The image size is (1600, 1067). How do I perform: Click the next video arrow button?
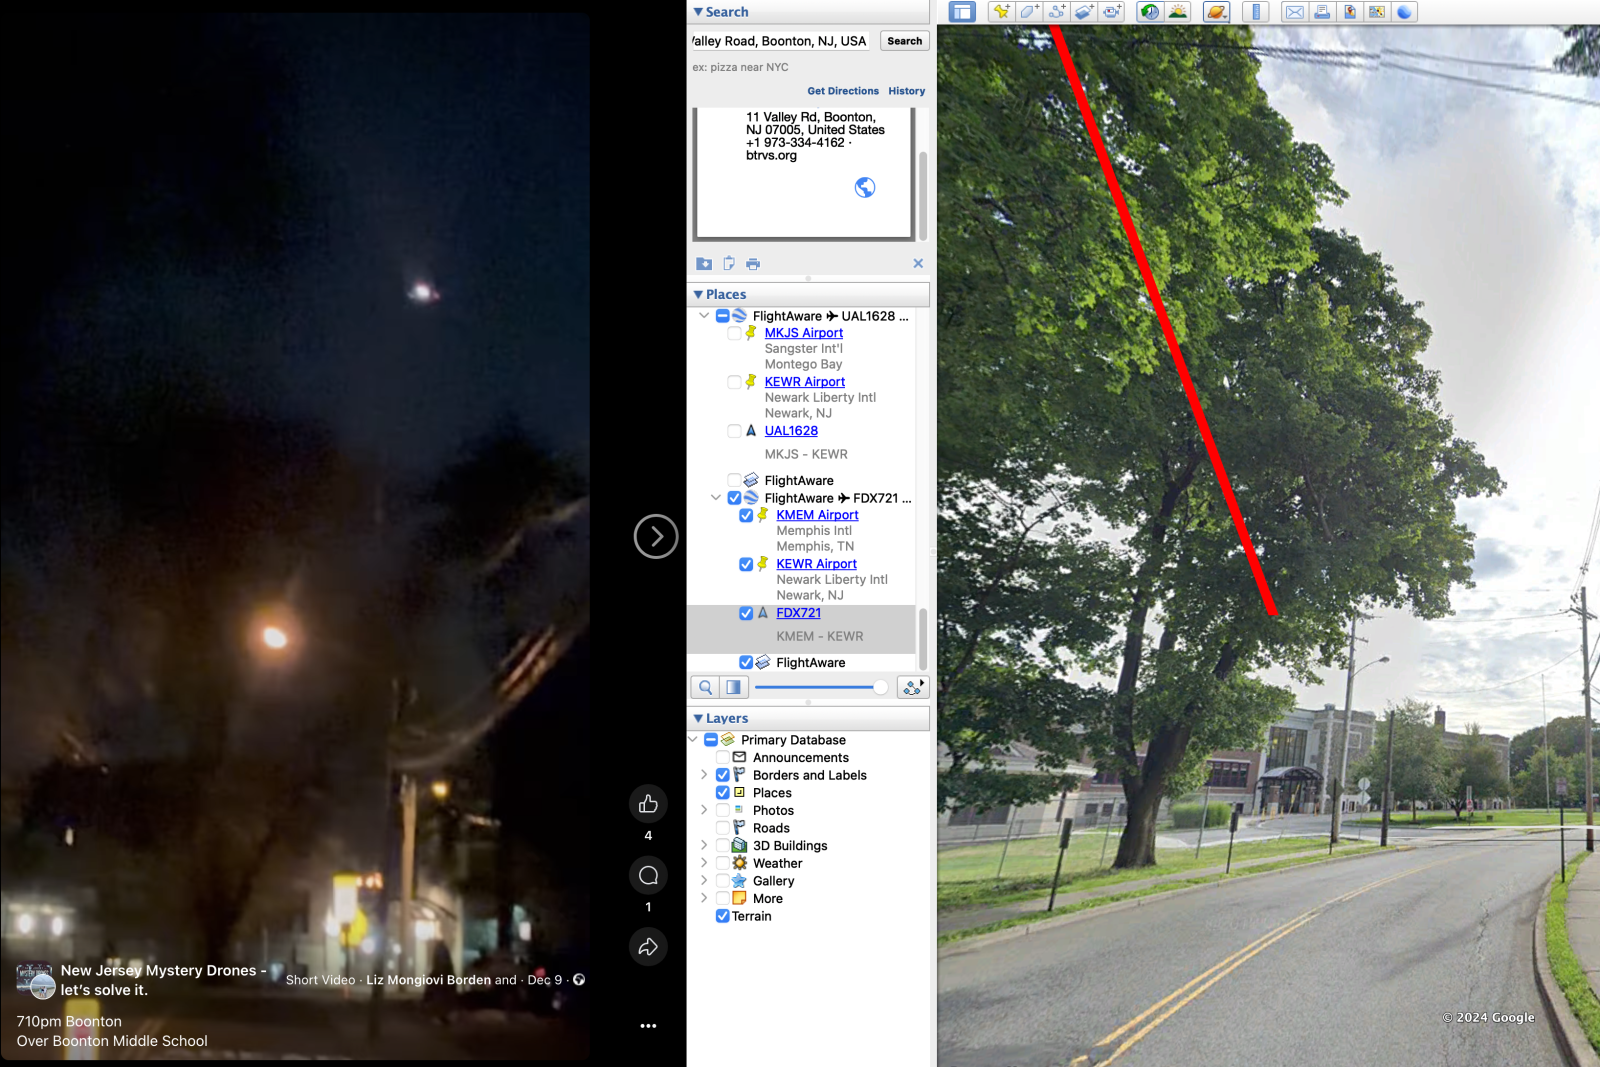(x=656, y=537)
